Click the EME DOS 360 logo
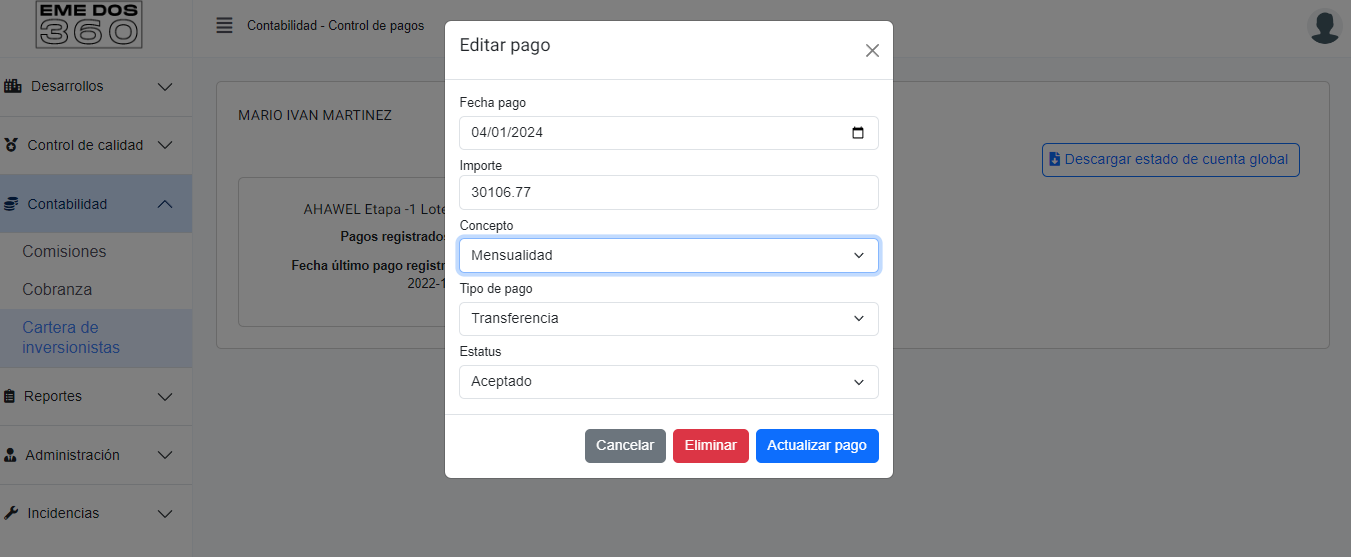The image size is (1351, 557). click(x=89, y=25)
